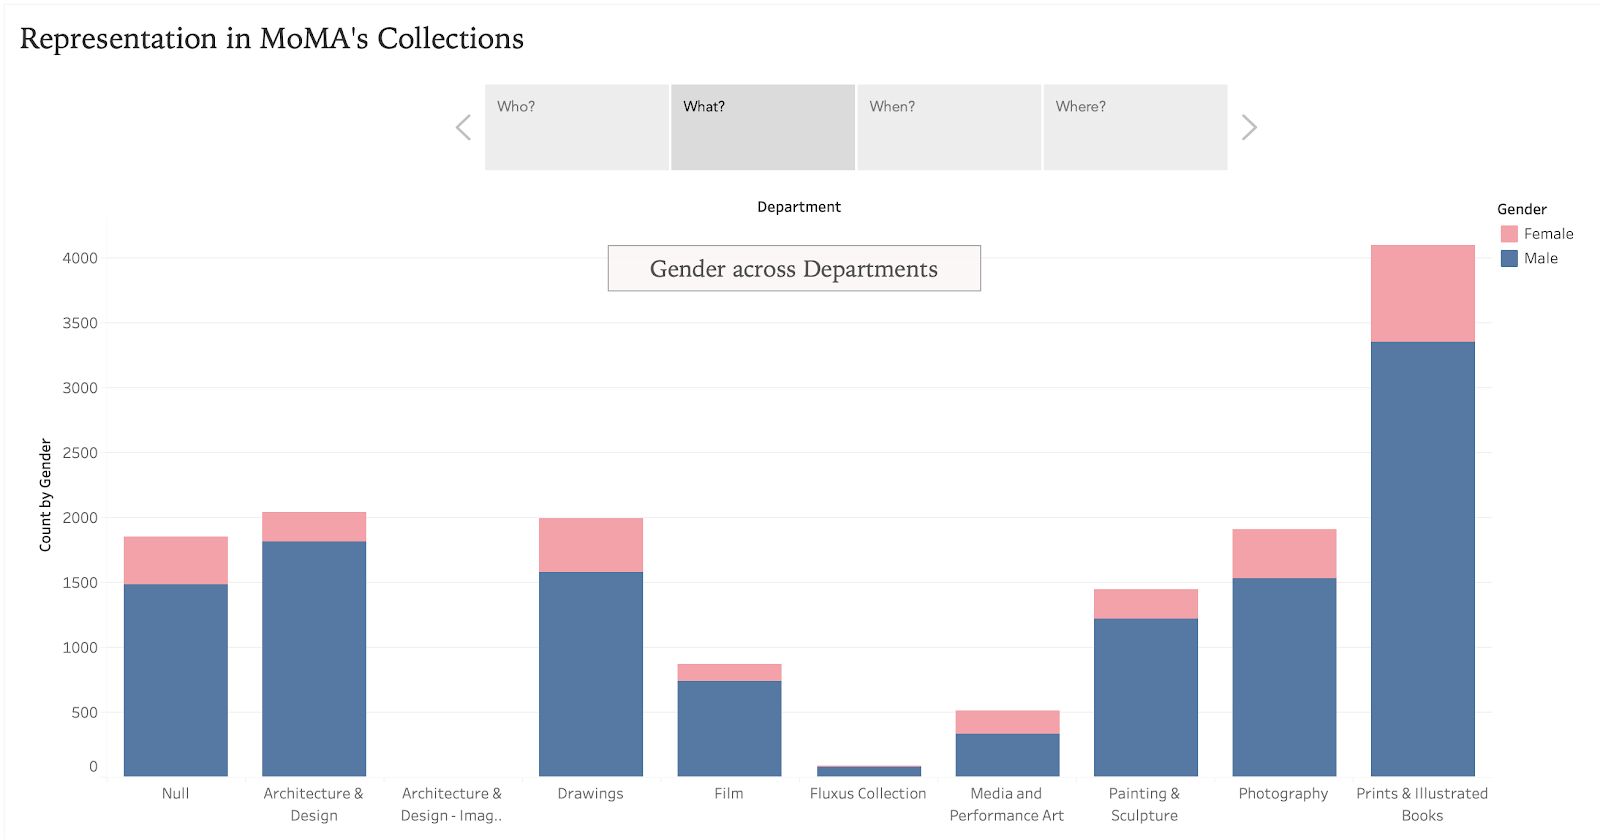Click the Count by Gender axis title
The width and height of the screenshot is (1600, 839).
pos(45,495)
